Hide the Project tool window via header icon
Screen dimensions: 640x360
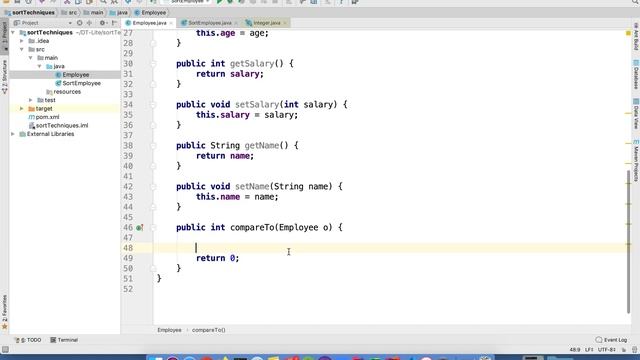coord(115,23)
